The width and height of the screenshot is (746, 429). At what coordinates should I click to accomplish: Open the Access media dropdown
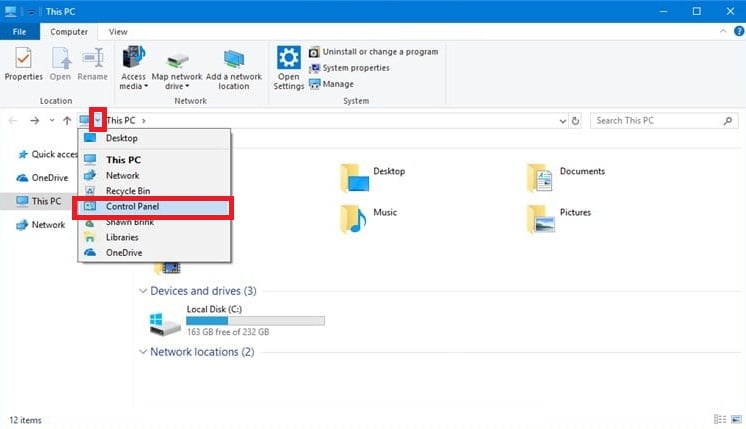[x=133, y=68]
